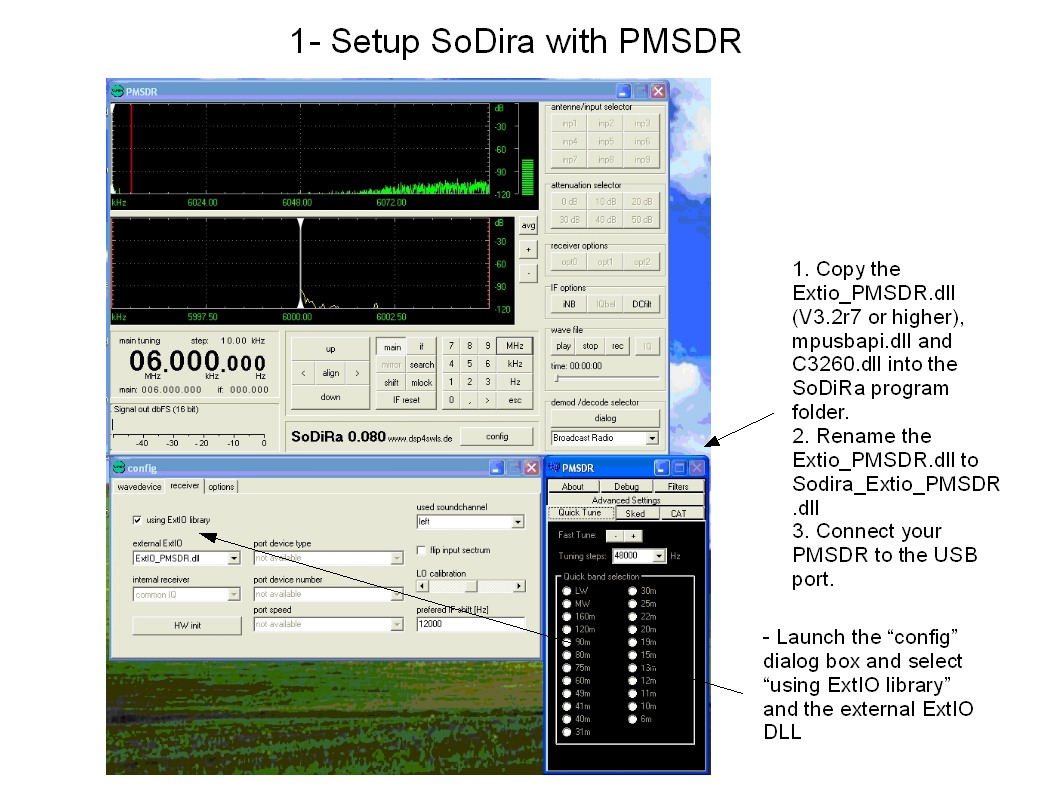This screenshot has width=1058, height=794.
Task: Open the Filters tab in PMSDR panel
Action: click(x=678, y=486)
